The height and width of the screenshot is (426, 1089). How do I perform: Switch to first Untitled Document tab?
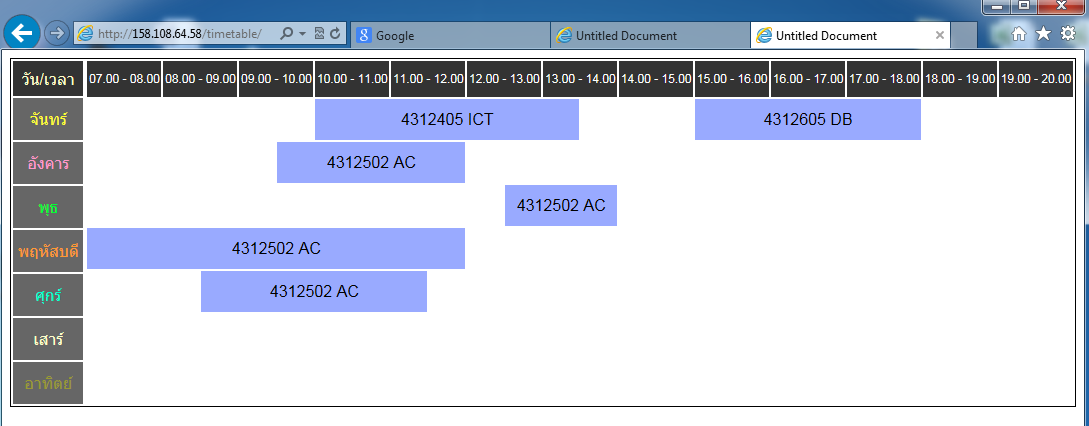point(650,35)
